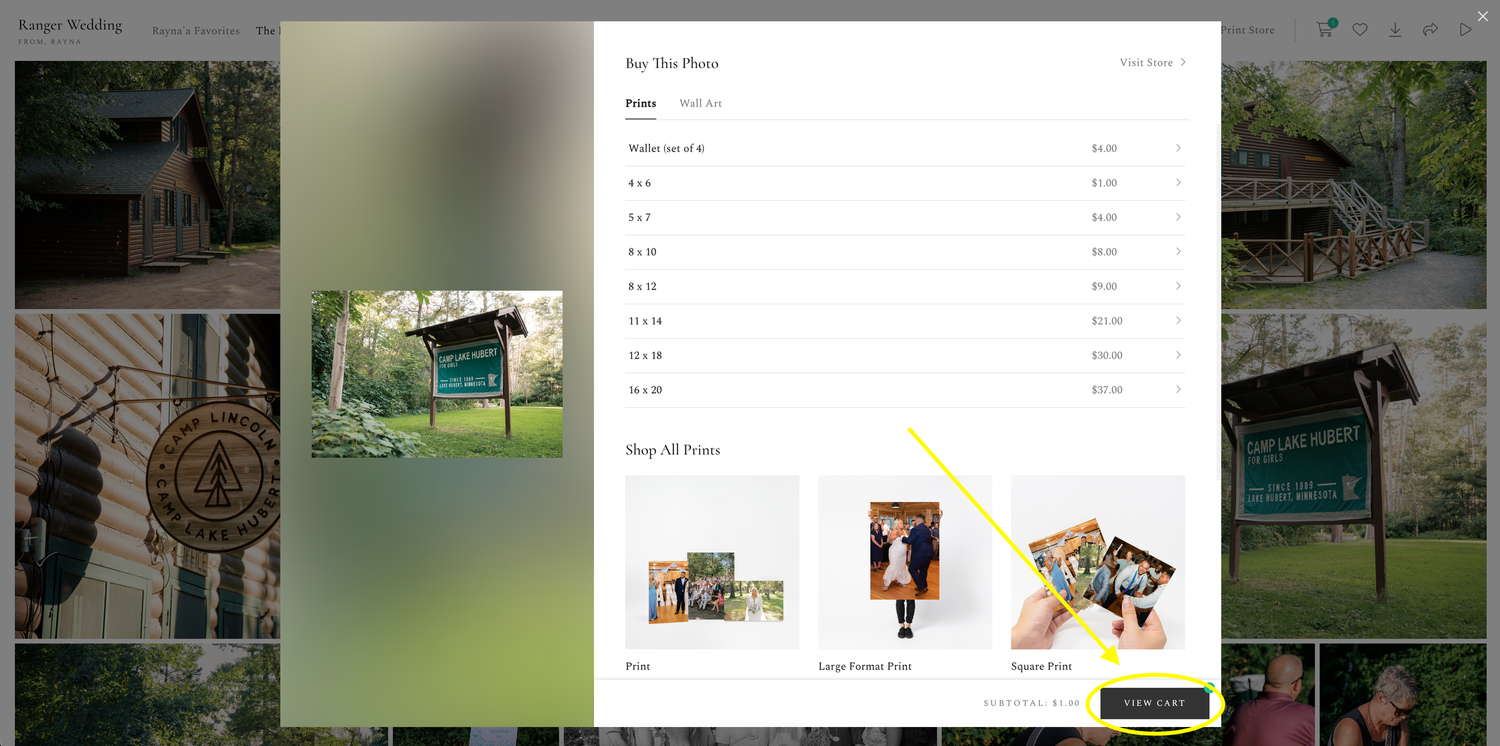Switch to the Wall Art tab
This screenshot has height=746, width=1500.
[x=700, y=103]
